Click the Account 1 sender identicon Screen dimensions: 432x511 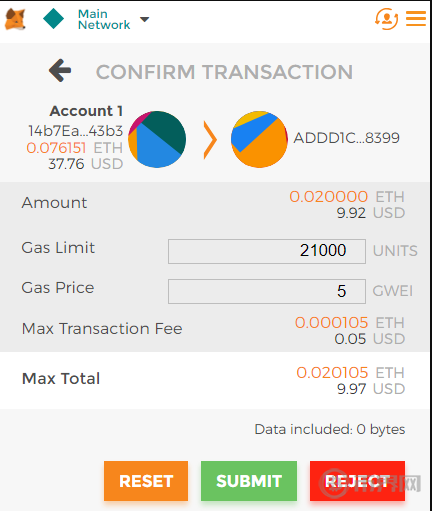[x=157, y=139]
